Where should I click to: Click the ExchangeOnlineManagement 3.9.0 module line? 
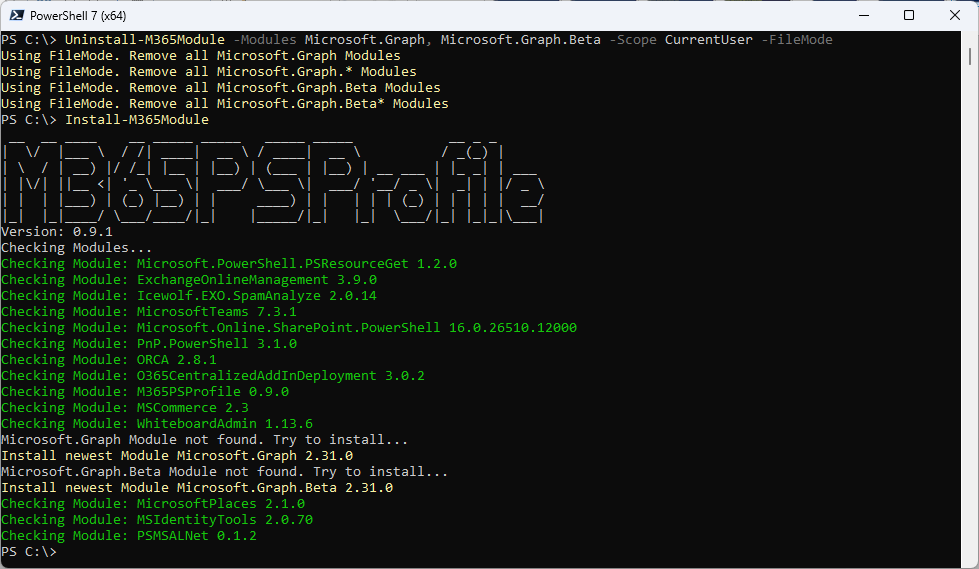pos(188,280)
